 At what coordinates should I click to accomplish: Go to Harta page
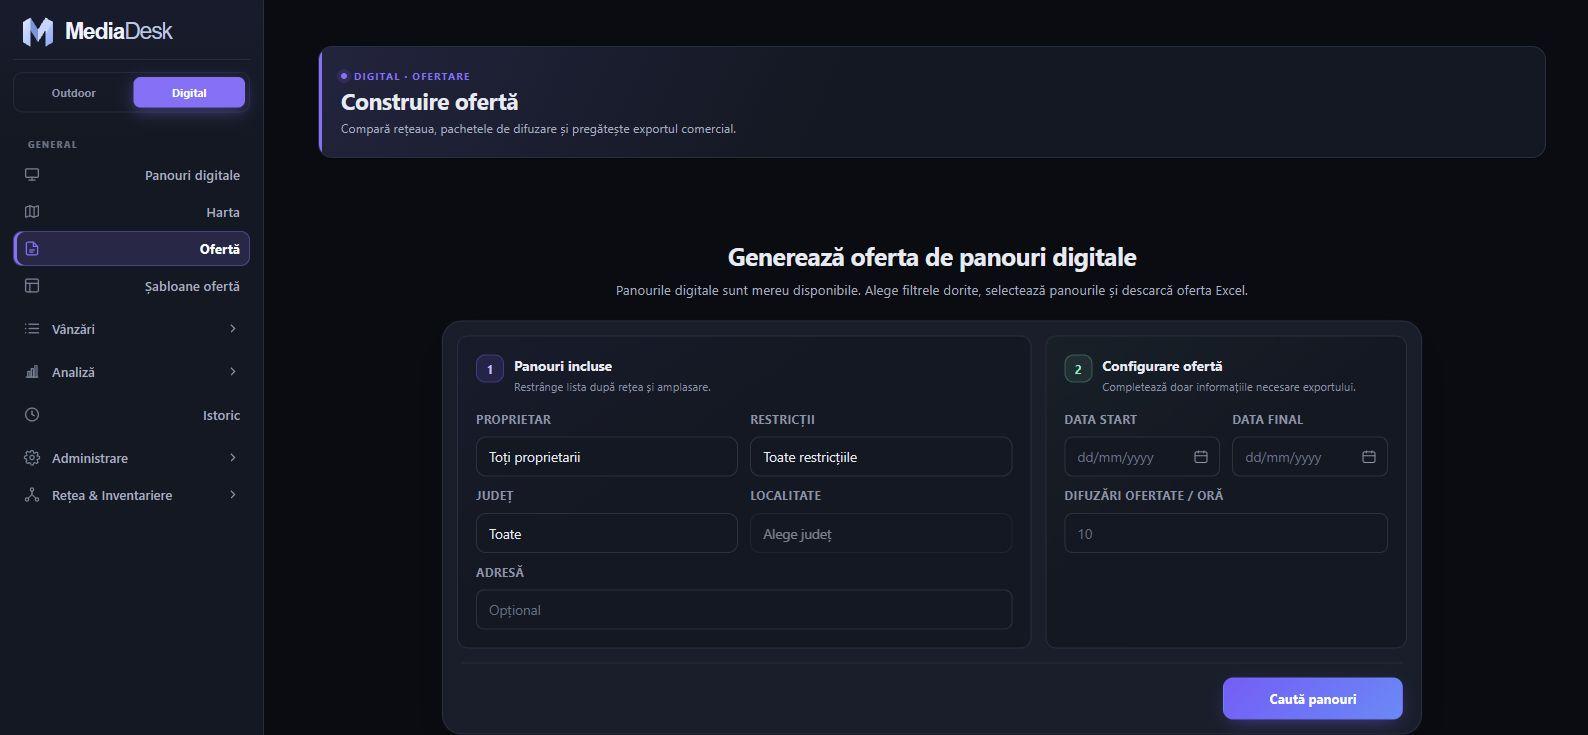tap(132, 212)
